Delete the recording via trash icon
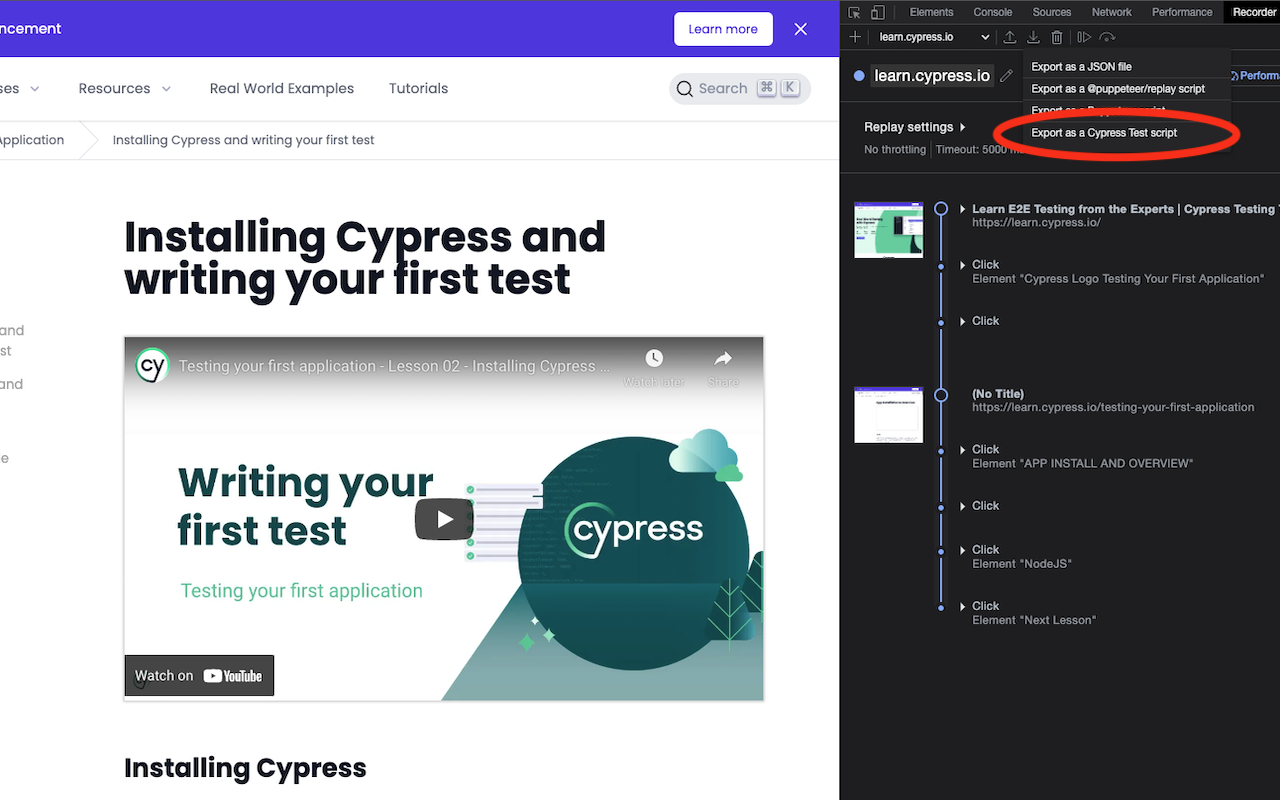1280x800 pixels. (1057, 37)
